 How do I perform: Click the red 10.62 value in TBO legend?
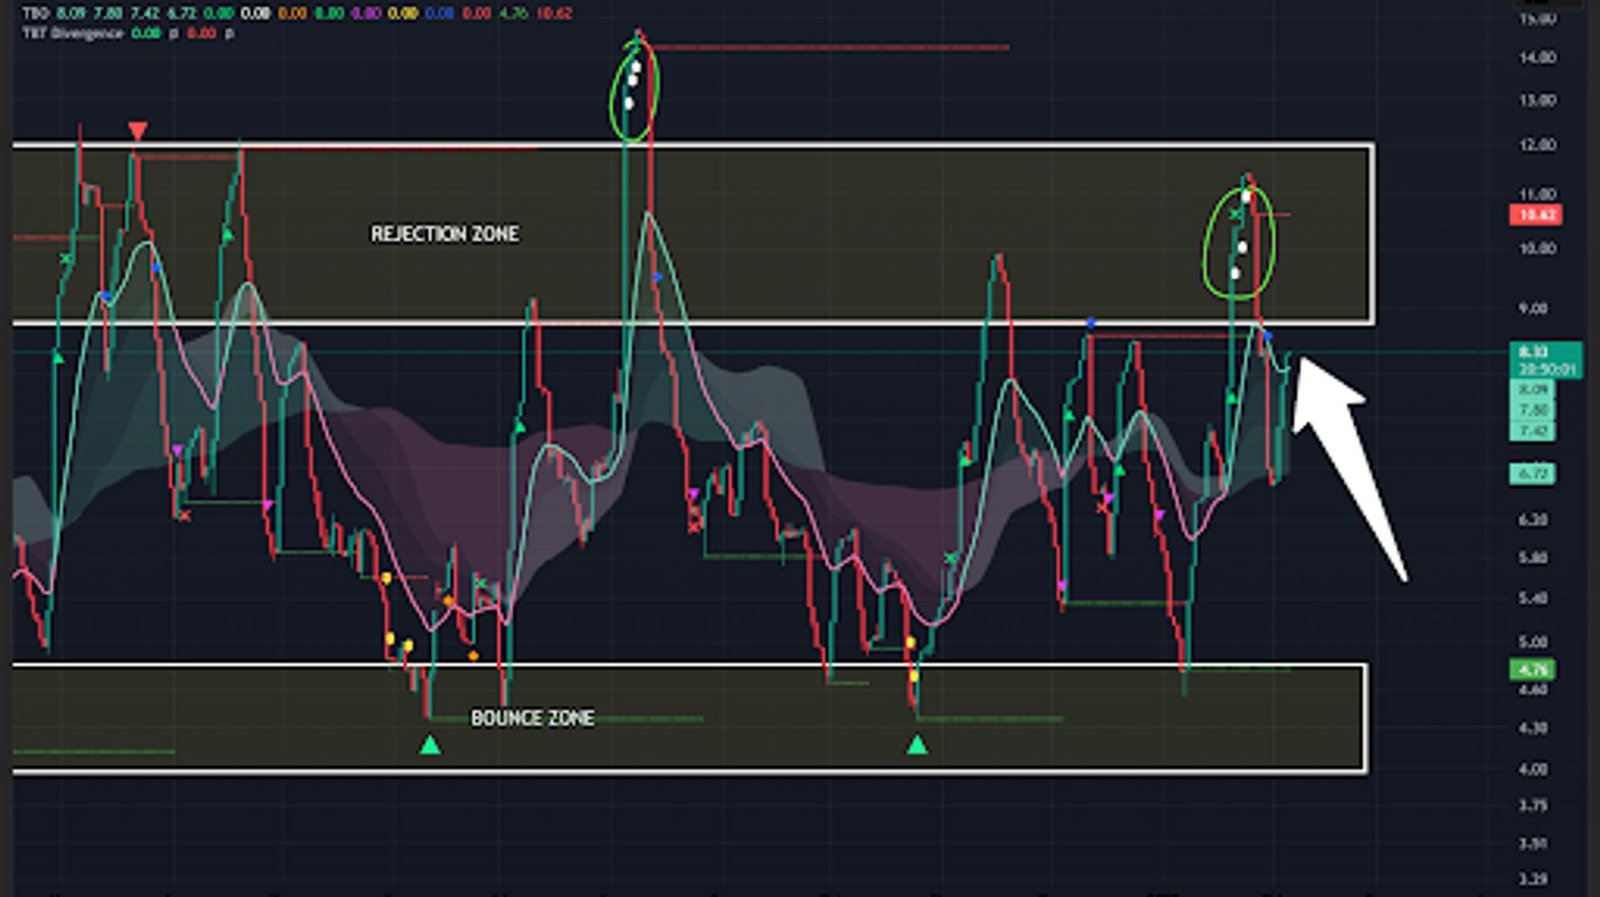click(x=554, y=13)
